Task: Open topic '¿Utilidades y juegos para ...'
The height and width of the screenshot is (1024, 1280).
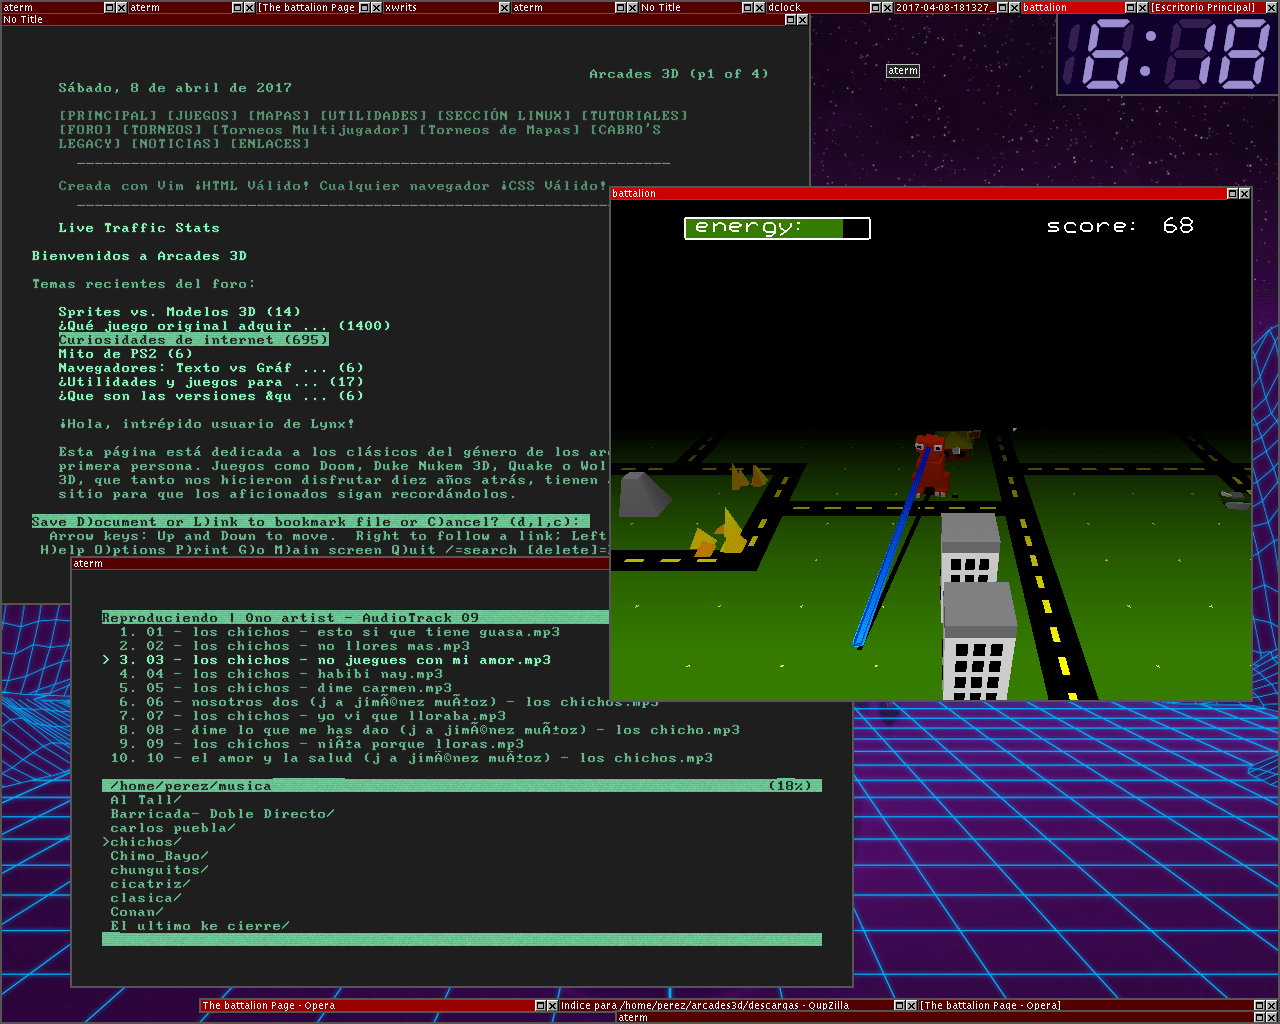Action: pos(211,382)
